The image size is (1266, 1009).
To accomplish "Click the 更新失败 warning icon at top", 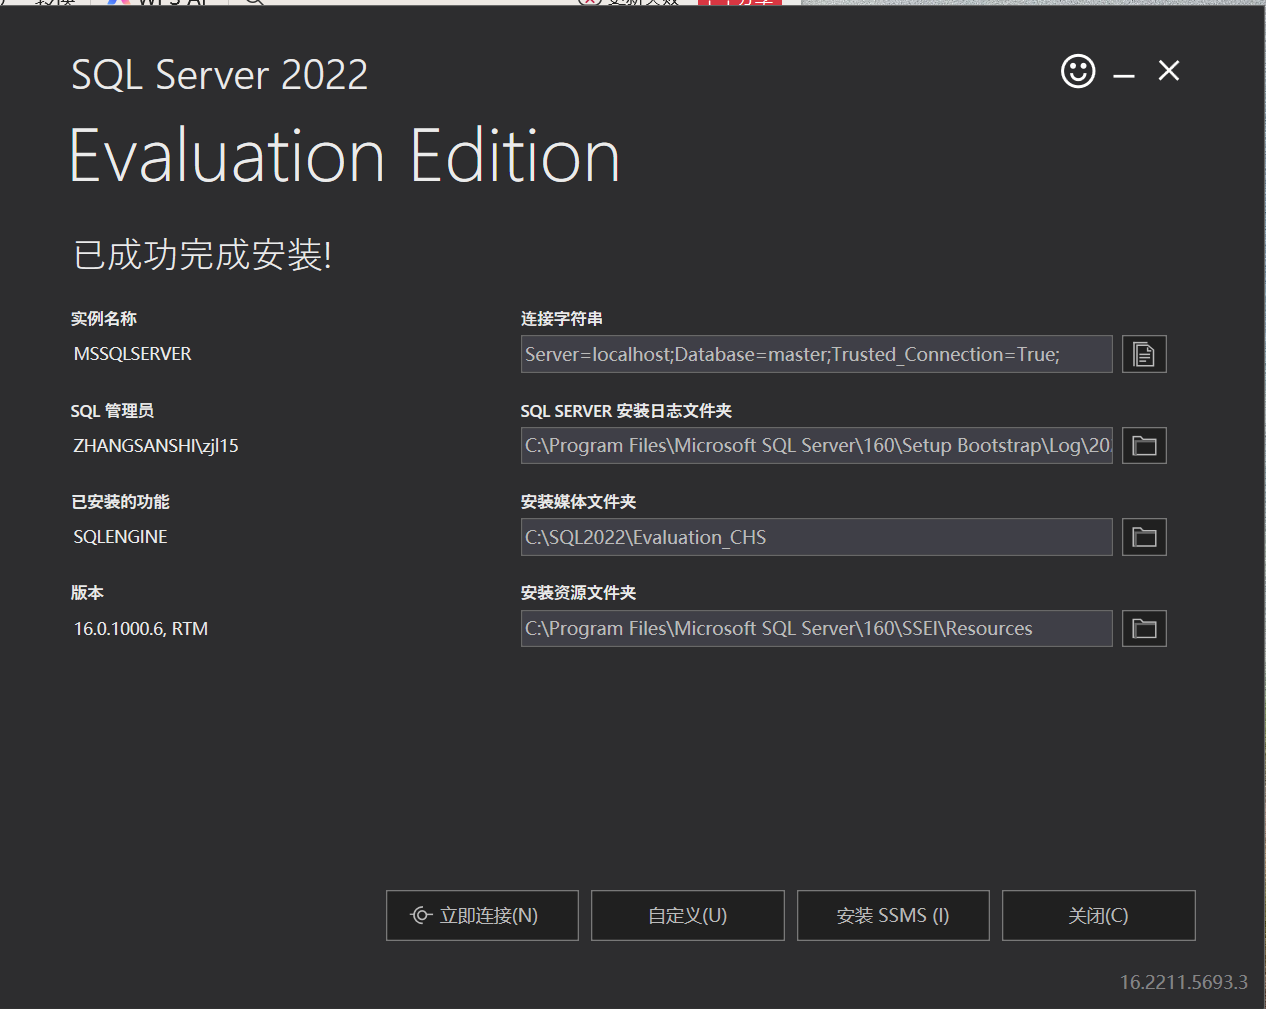I will point(590,3).
